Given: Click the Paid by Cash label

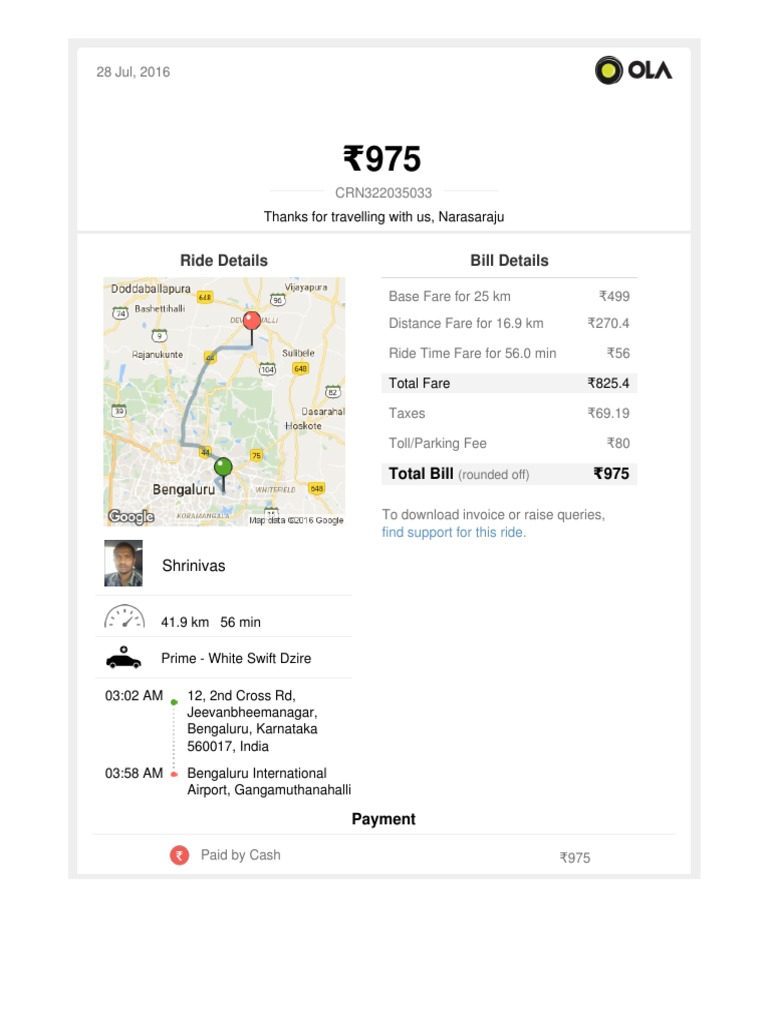Looking at the screenshot, I should pos(240,855).
